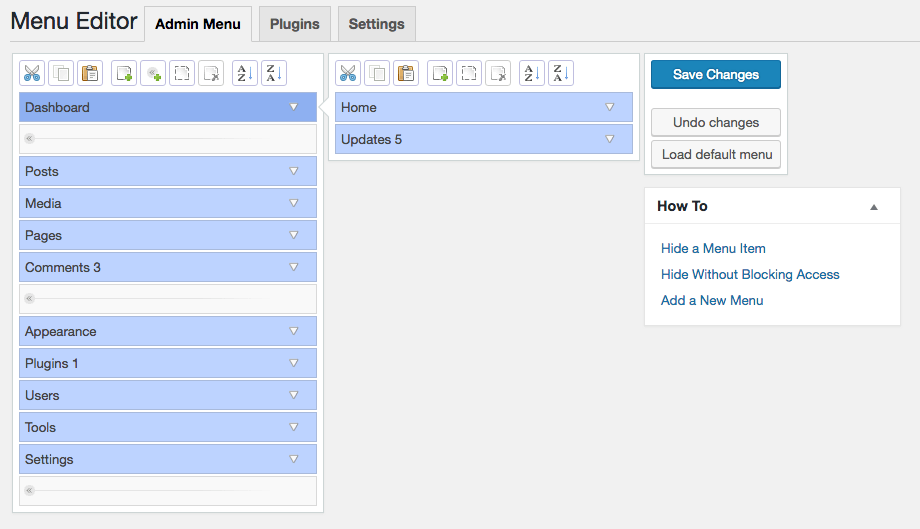This screenshot has height=529, width=920.
Task: Expand Comments 3 item properties arrow
Action: (294, 267)
